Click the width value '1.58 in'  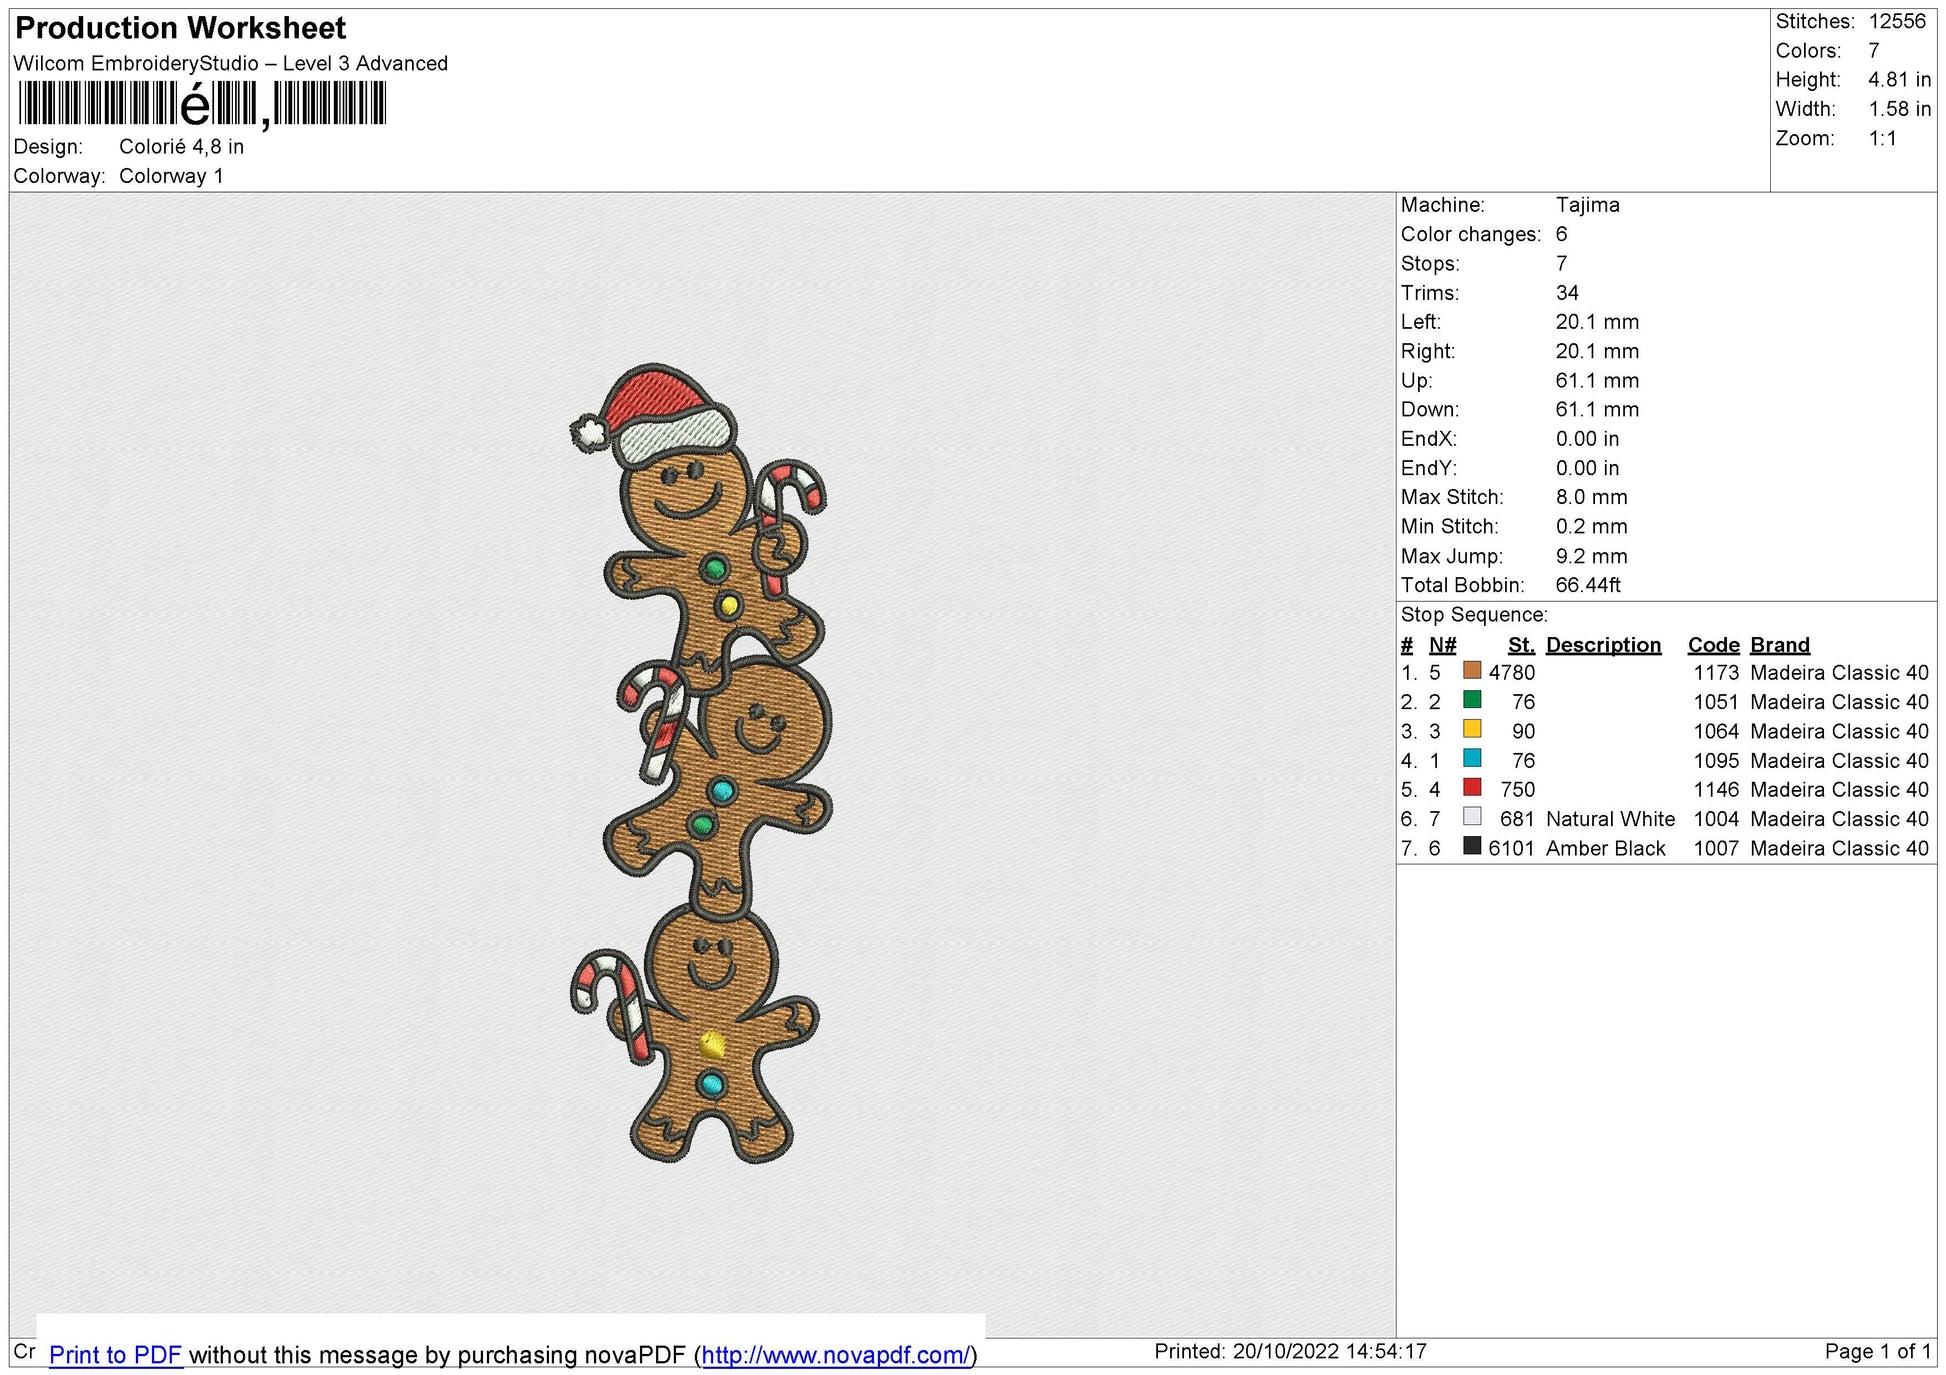(x=1900, y=108)
